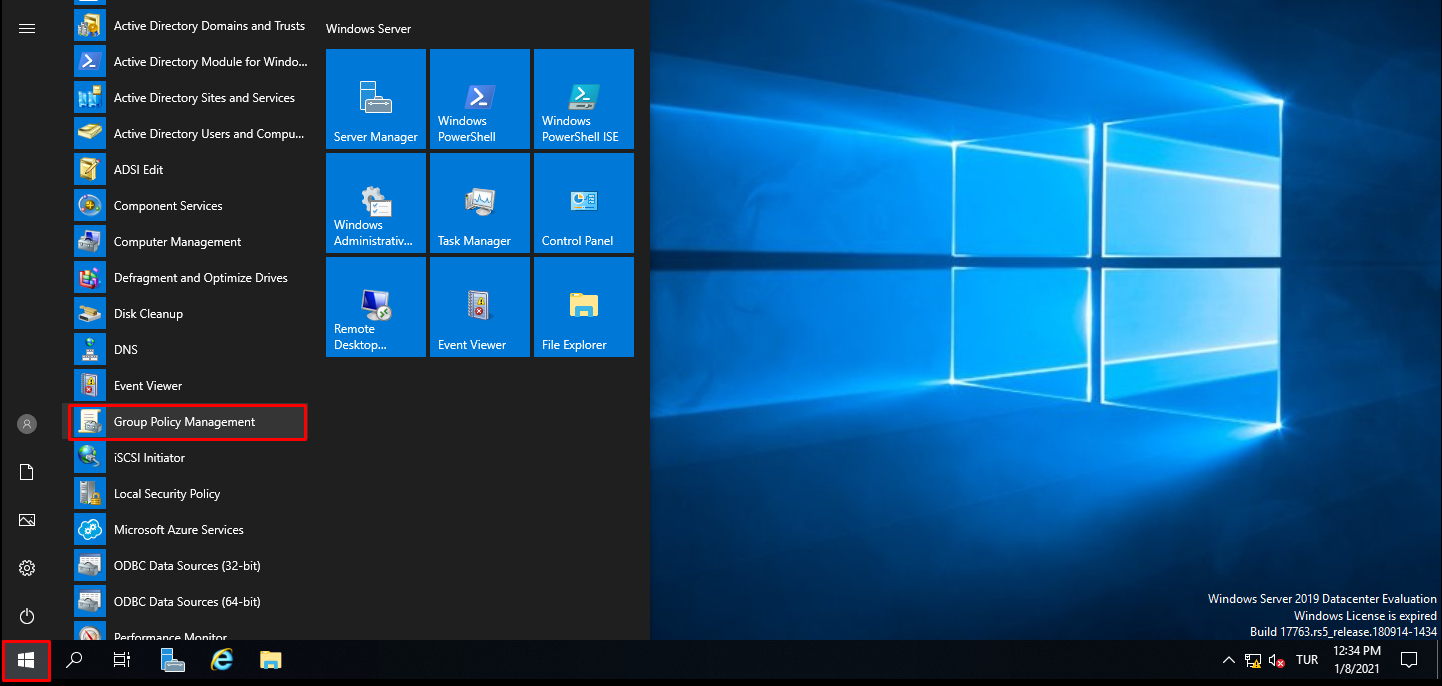
Task: Launch Active Directory Module for Windows PowerShell
Action: pyautogui.click(x=189, y=62)
